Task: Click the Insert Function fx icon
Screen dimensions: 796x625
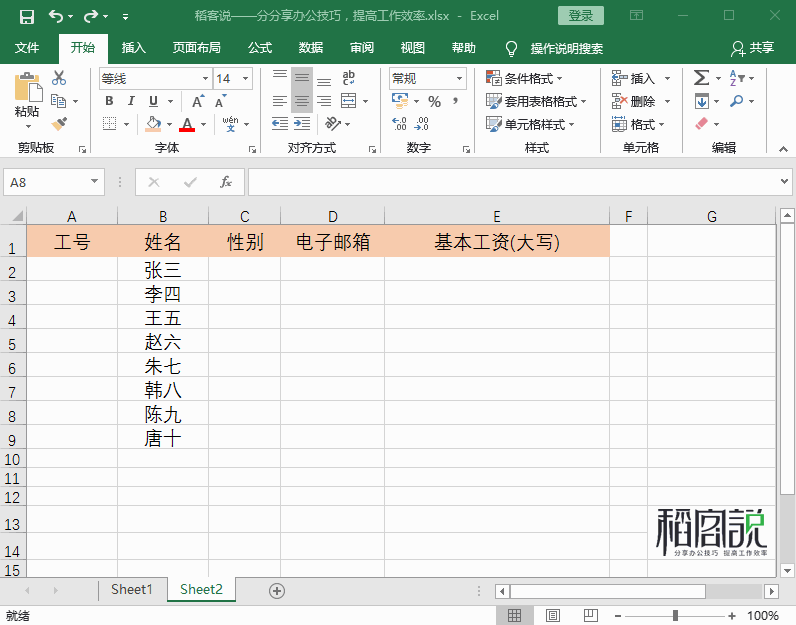Action: [225, 182]
